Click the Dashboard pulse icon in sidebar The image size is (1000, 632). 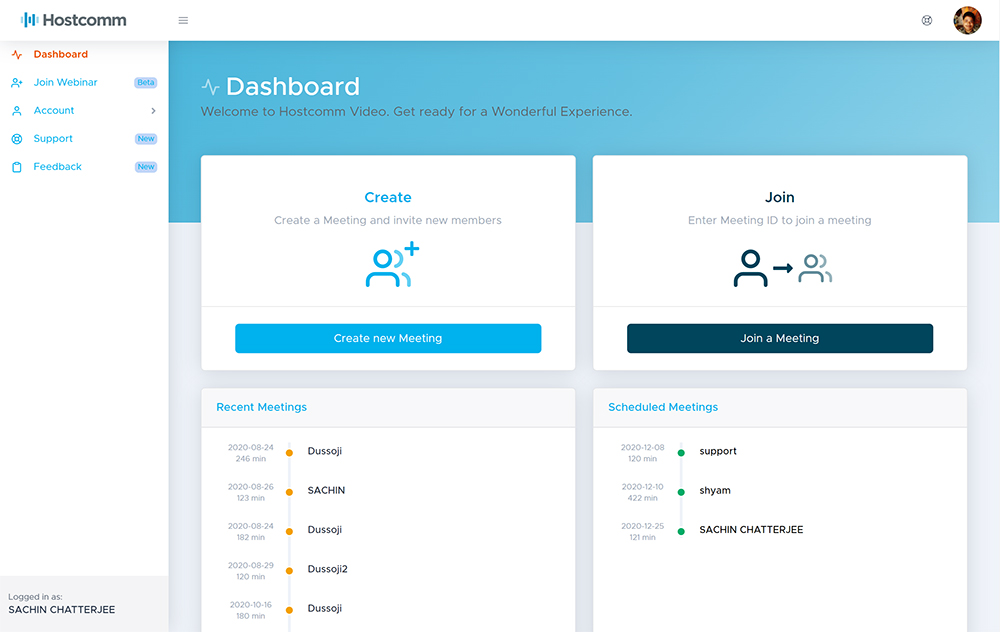click(17, 55)
